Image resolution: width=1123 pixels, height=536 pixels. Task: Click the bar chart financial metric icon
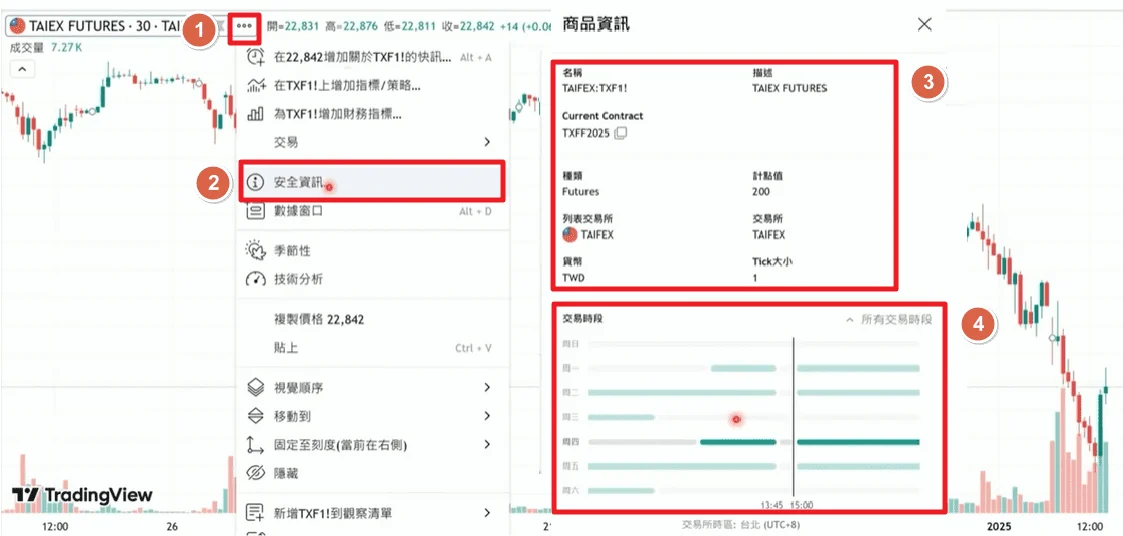point(256,114)
